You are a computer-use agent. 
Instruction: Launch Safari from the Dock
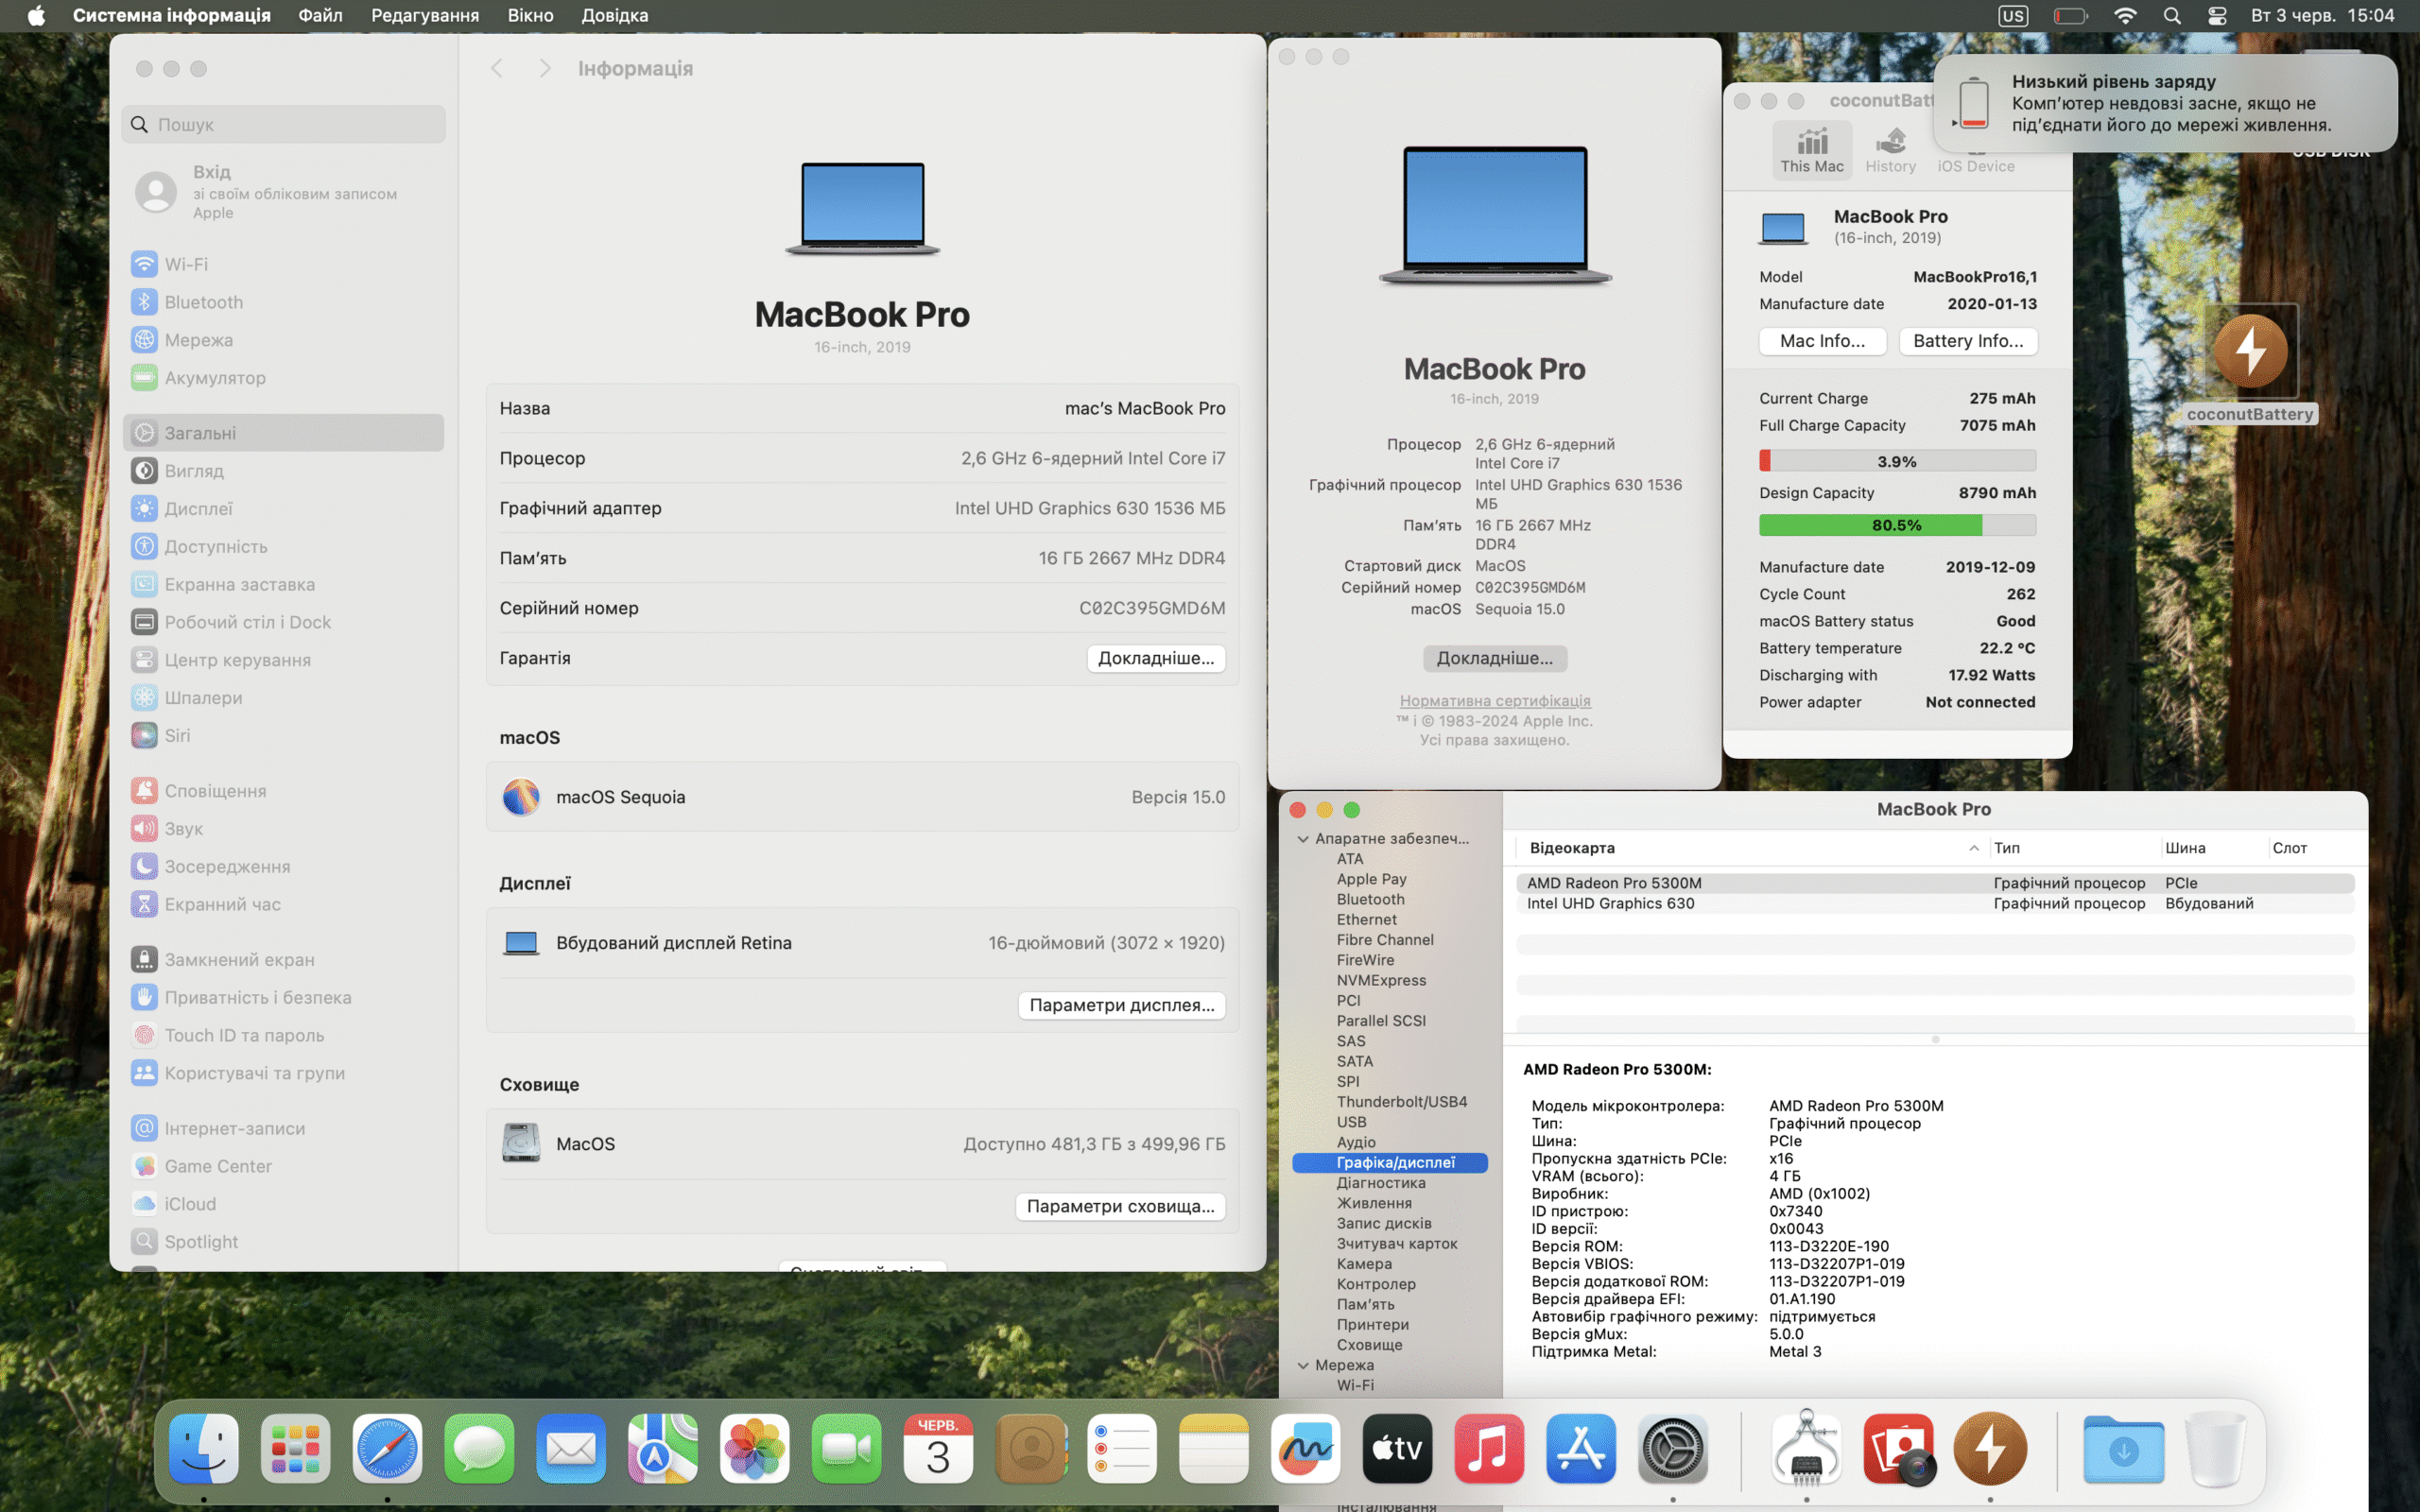click(x=387, y=1448)
